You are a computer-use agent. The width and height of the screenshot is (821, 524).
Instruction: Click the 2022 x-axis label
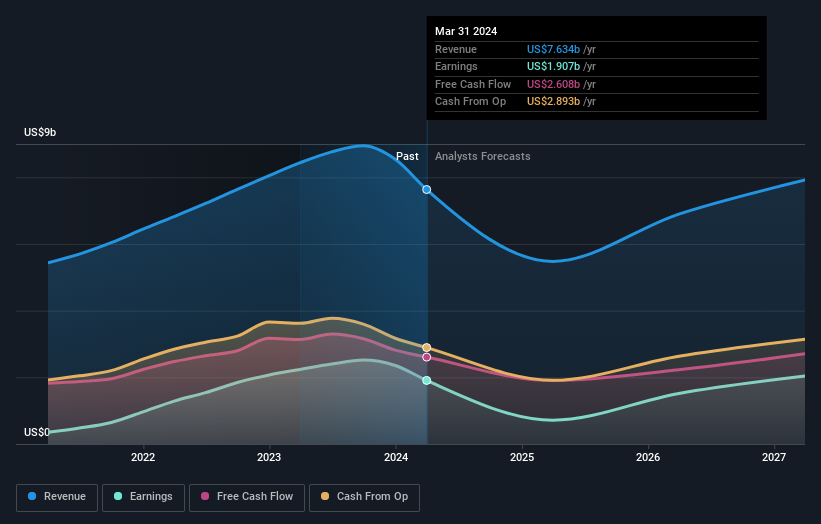143,457
